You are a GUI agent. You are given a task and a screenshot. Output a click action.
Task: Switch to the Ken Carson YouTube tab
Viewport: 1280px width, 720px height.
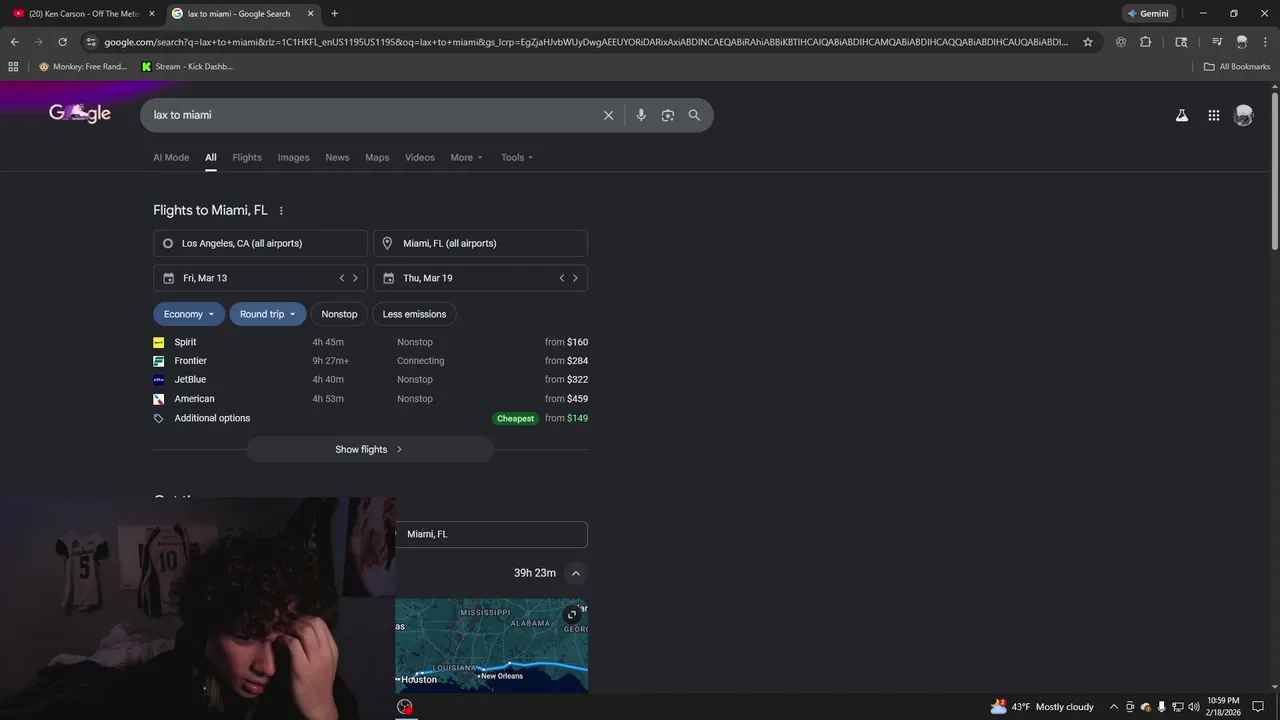(82, 14)
